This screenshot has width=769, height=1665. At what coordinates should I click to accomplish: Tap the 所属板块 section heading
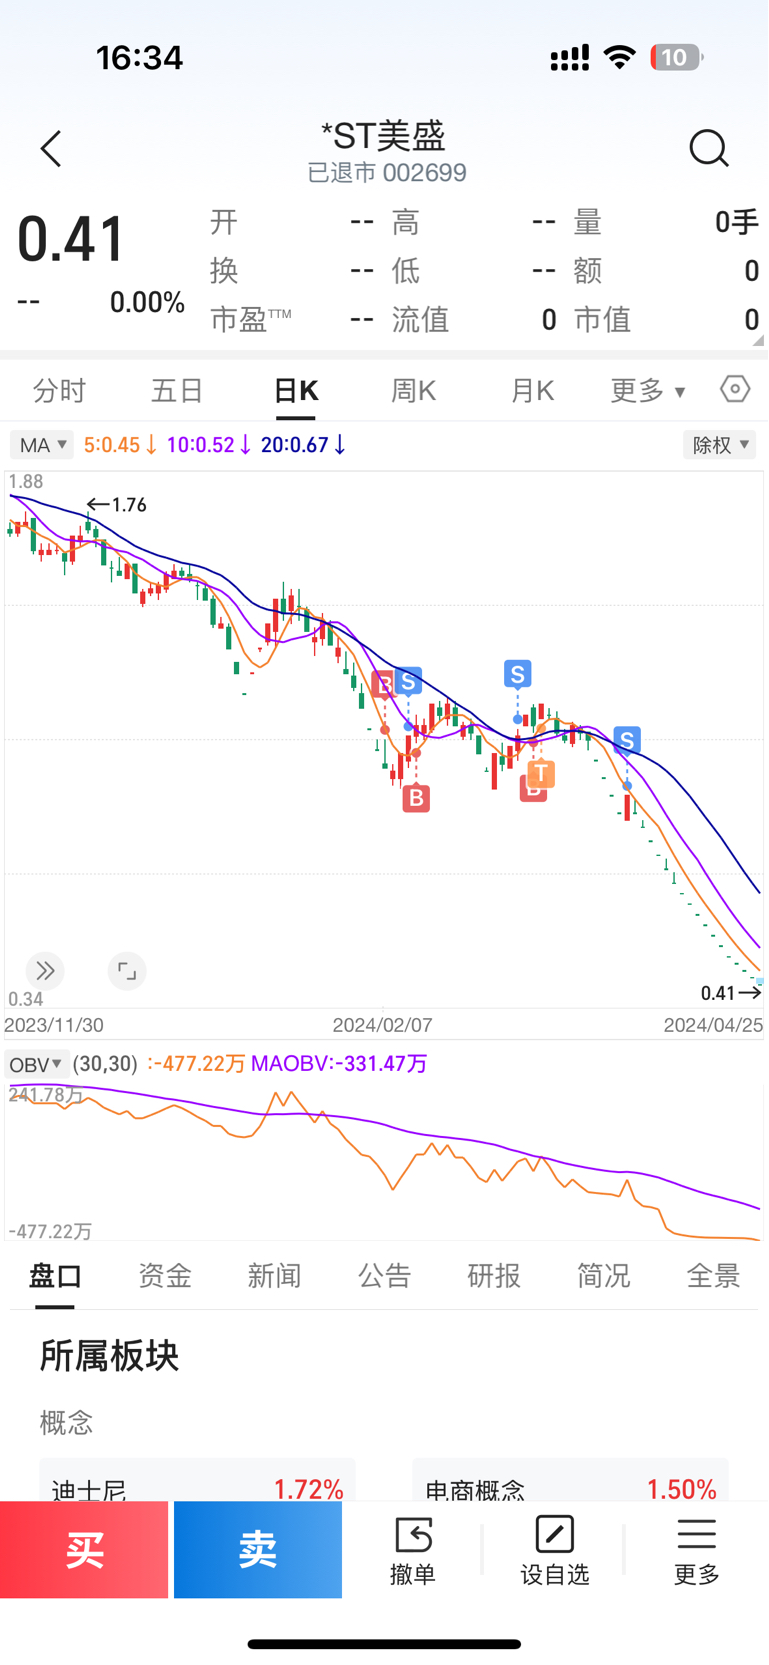tap(109, 1356)
